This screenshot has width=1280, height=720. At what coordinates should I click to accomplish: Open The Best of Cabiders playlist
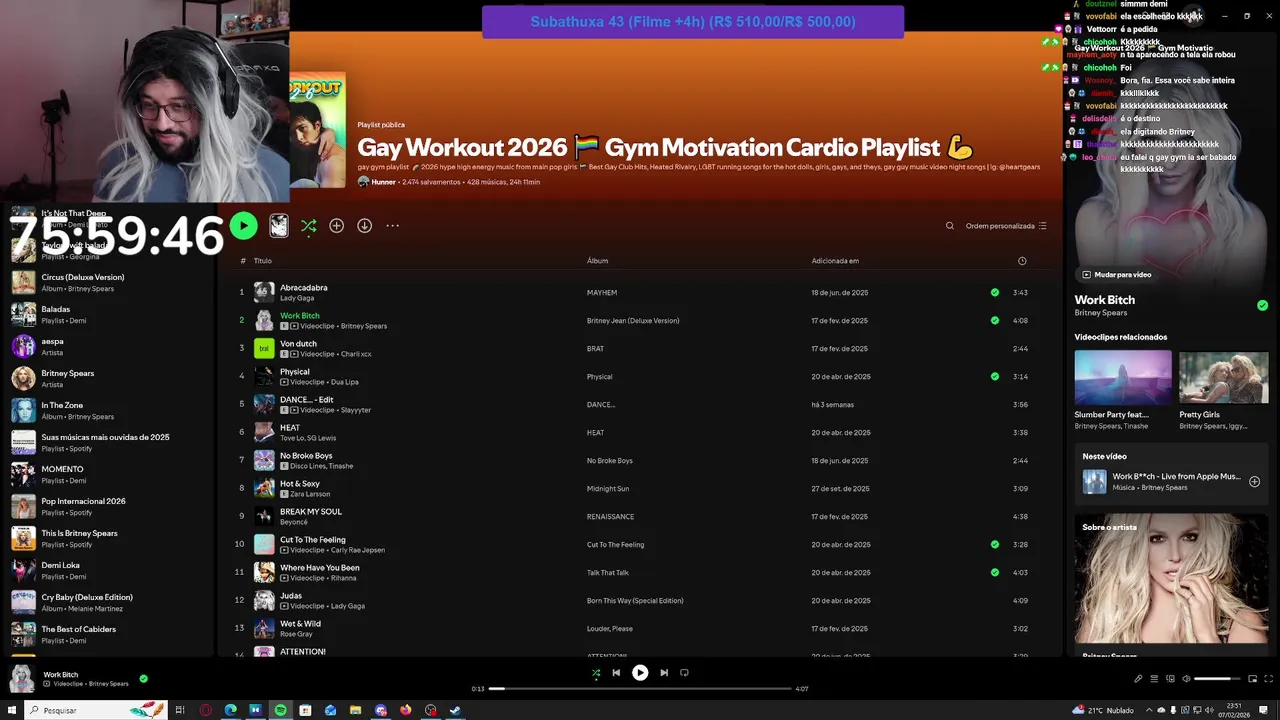coord(110,634)
